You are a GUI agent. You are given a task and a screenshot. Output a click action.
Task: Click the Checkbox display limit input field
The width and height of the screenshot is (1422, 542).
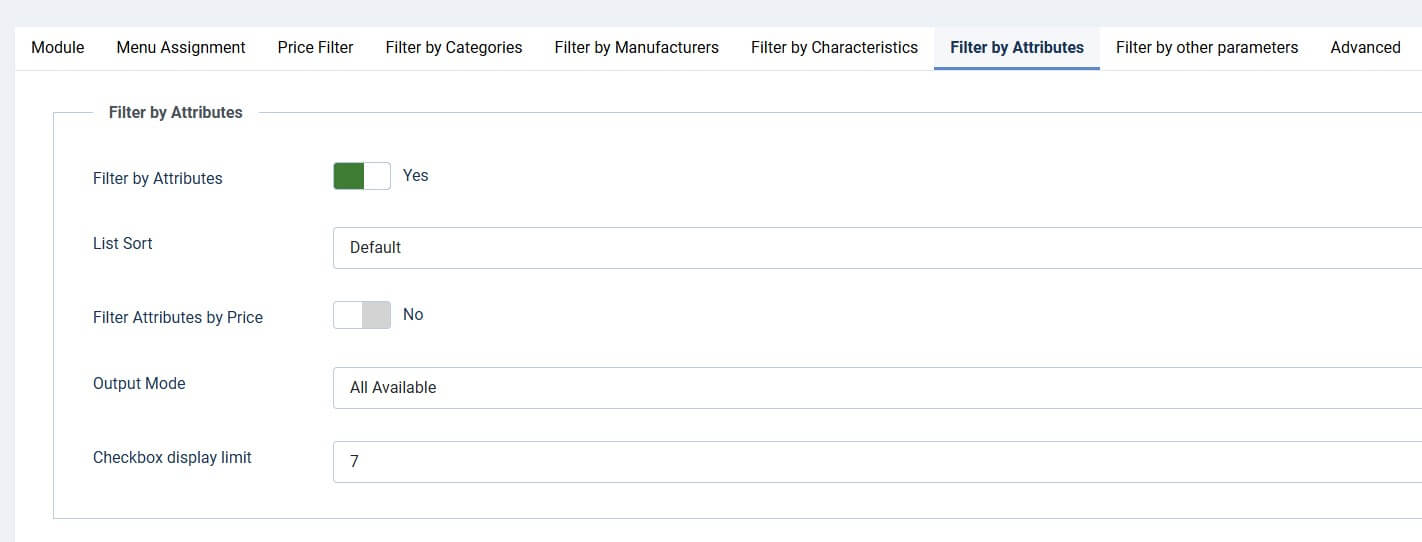click(876, 462)
